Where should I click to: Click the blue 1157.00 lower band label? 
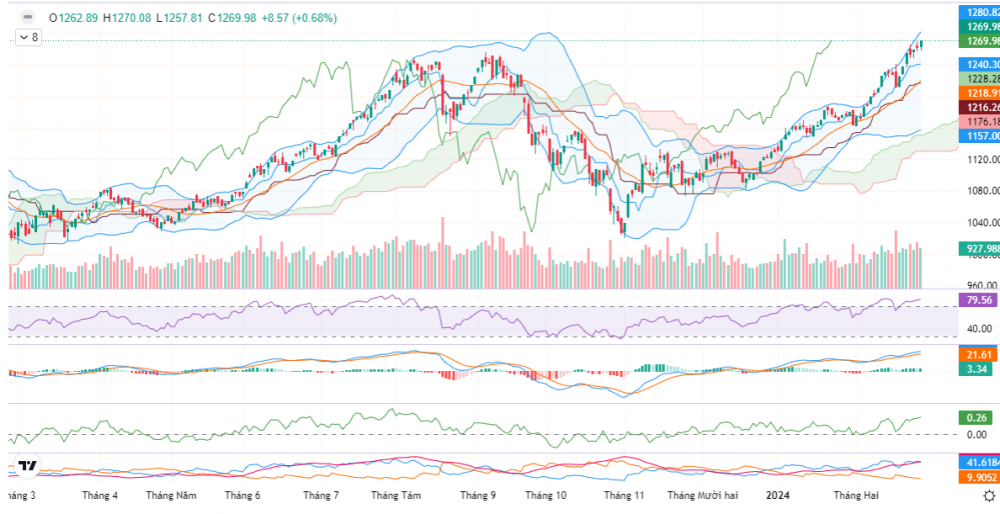(x=978, y=135)
